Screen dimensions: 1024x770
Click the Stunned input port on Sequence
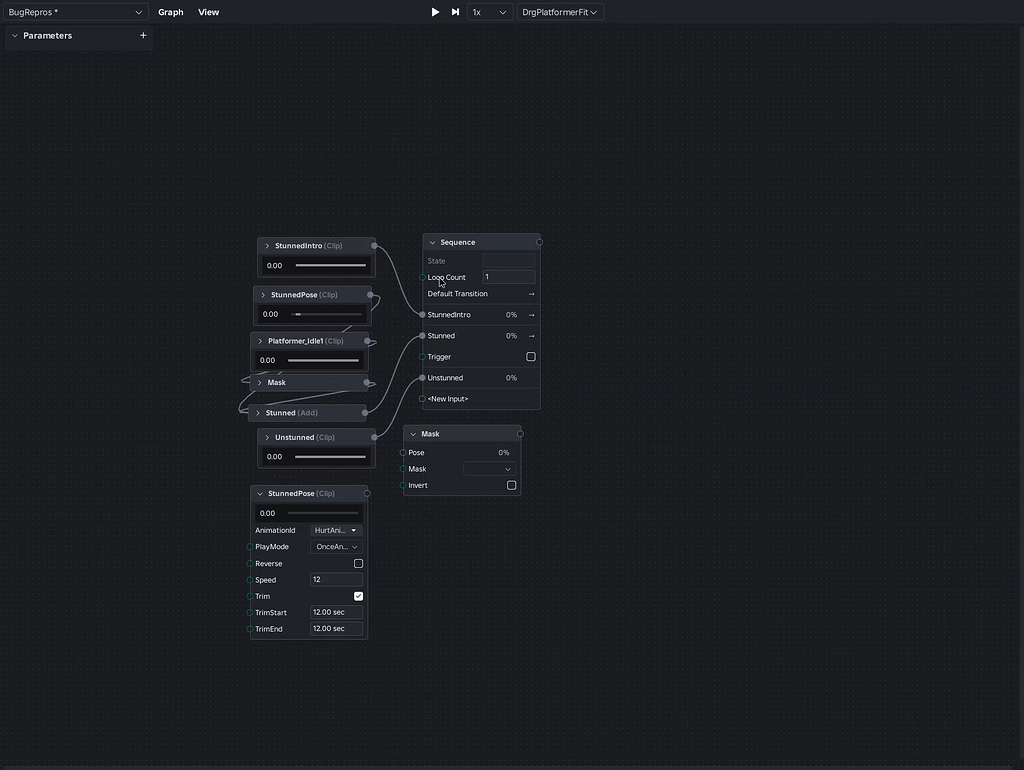[423, 336]
